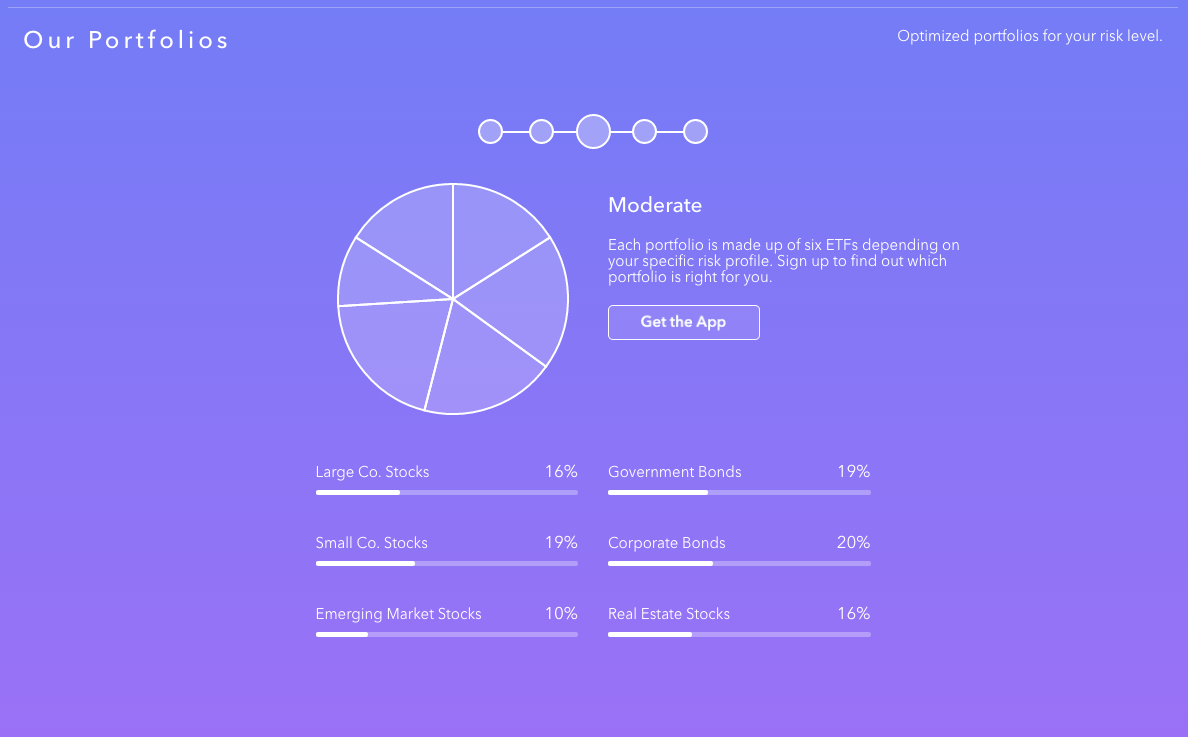Click the Emerging Market Stocks bar

point(447,634)
